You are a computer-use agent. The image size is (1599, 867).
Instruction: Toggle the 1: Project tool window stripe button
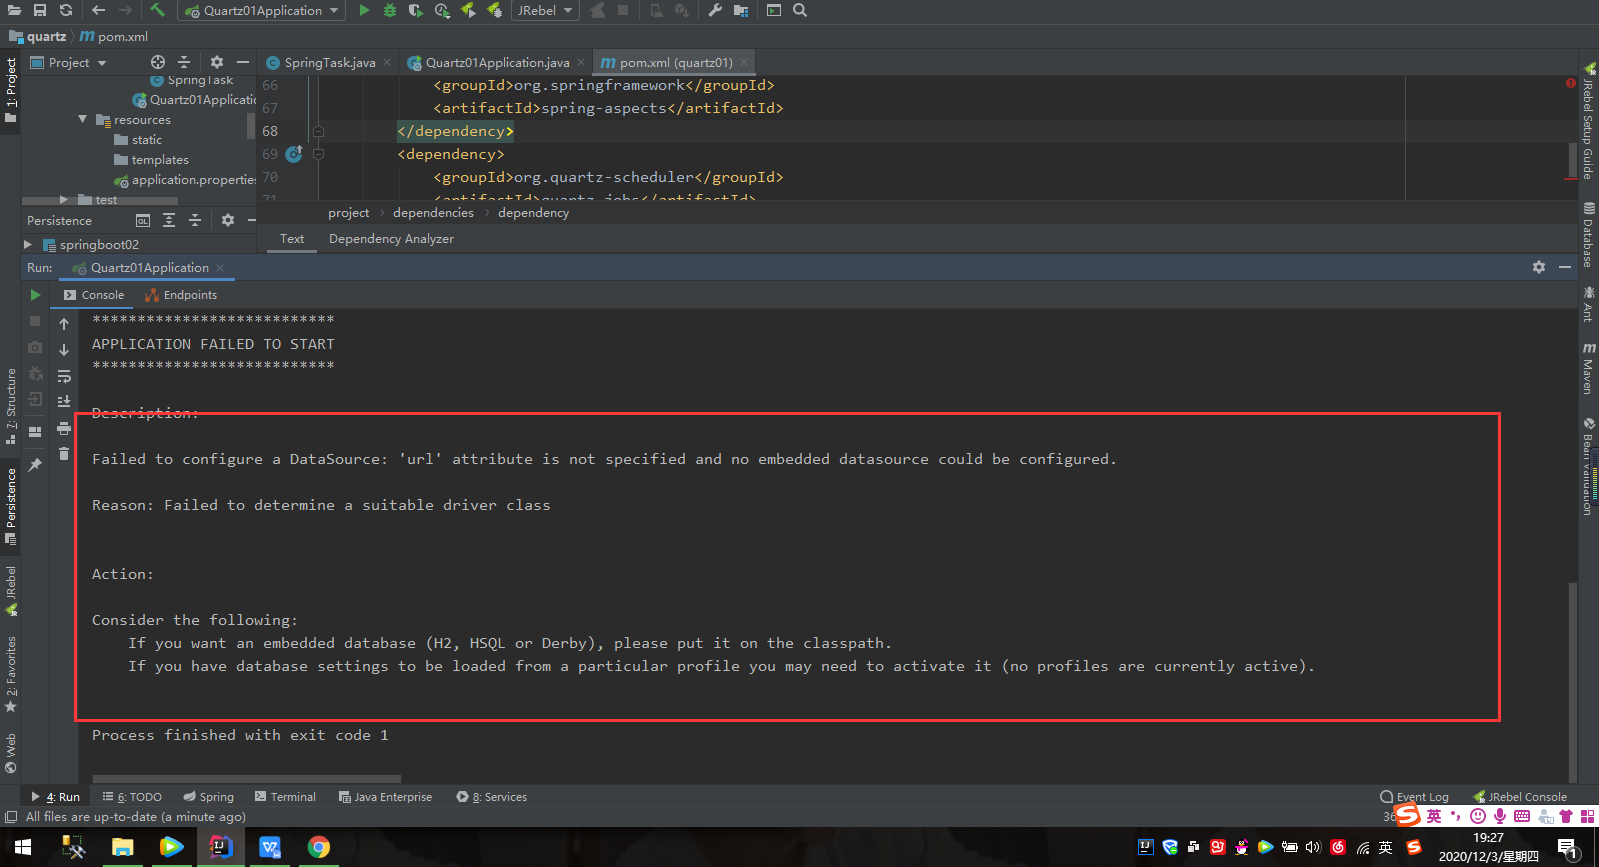tap(11, 90)
